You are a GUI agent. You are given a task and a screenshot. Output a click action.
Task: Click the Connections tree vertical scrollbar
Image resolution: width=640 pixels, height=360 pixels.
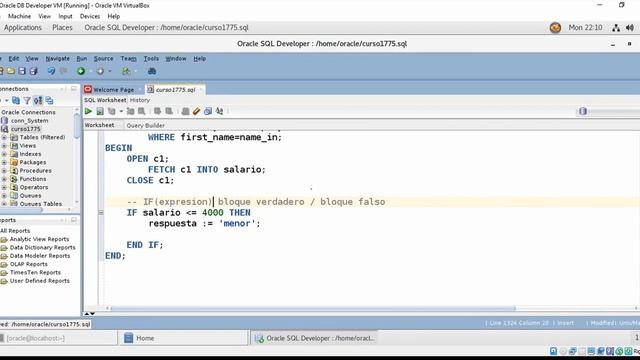tap(77, 125)
